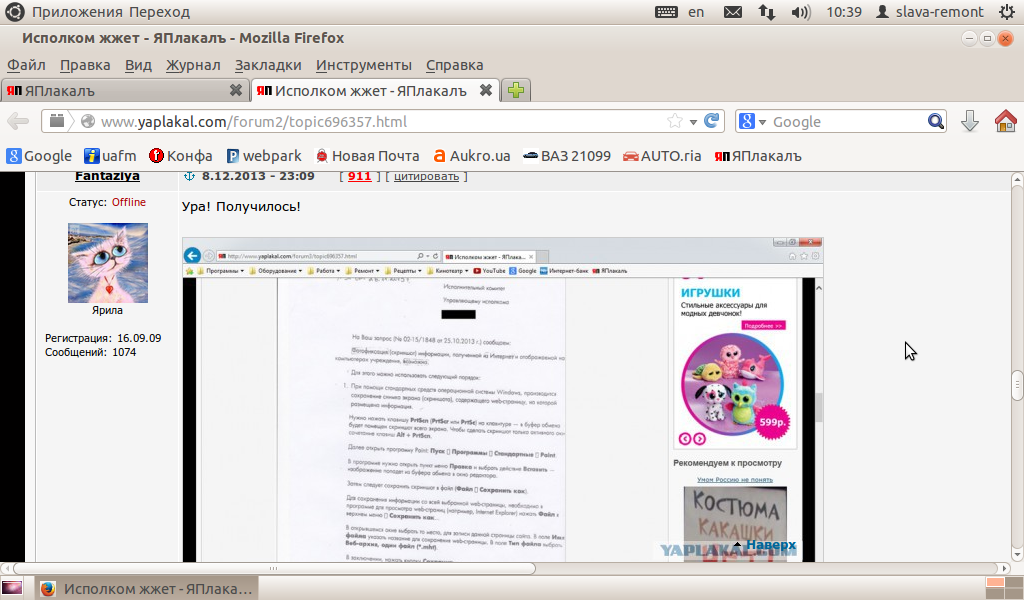
Task: Reload the page with the refresh icon
Action: pos(712,121)
